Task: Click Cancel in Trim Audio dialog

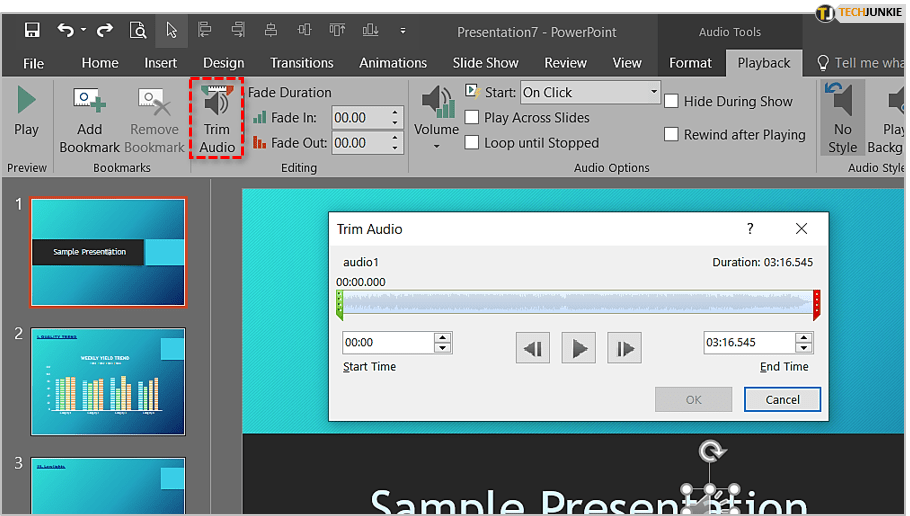Action: tap(782, 399)
